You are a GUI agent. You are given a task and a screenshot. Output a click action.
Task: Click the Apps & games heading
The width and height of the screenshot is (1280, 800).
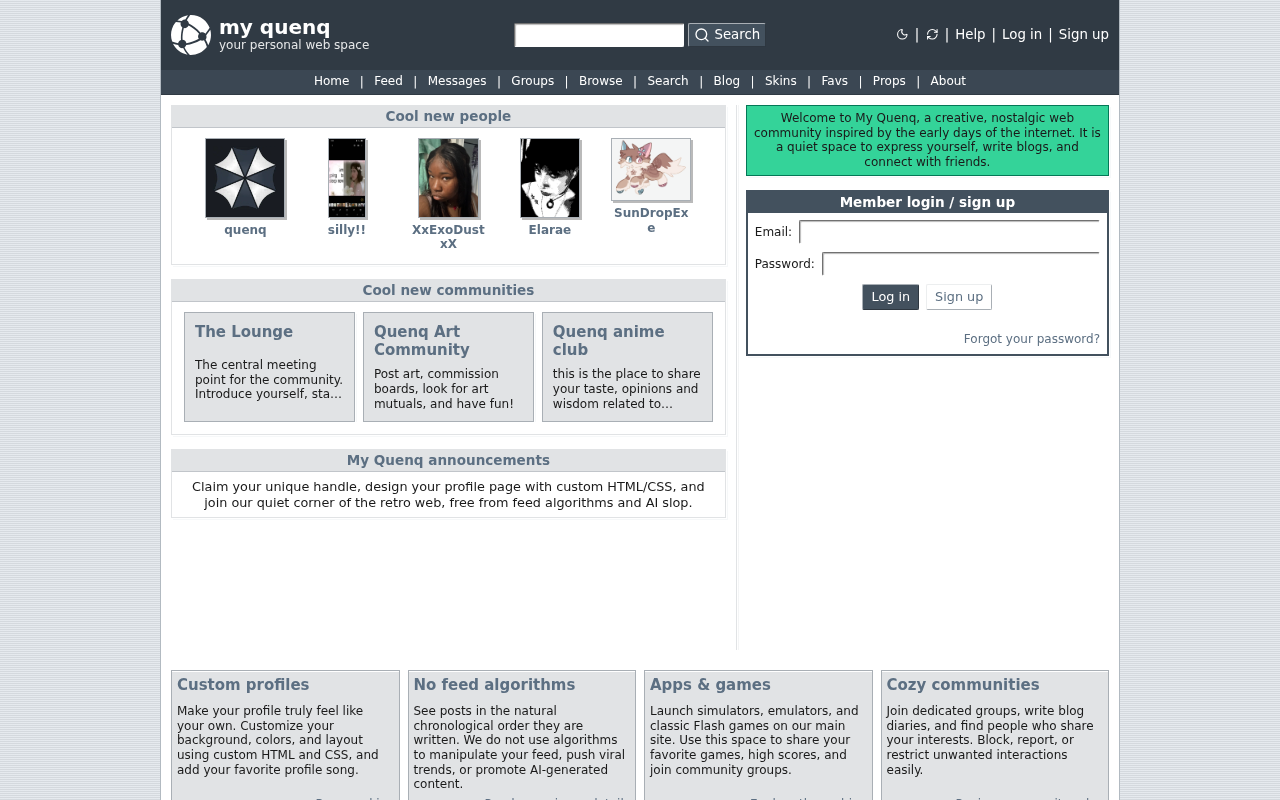click(x=710, y=685)
